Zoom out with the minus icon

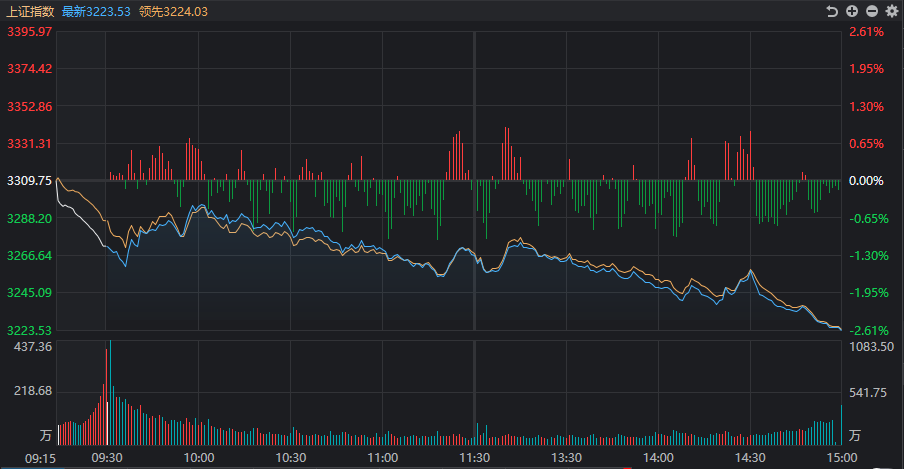click(x=872, y=11)
